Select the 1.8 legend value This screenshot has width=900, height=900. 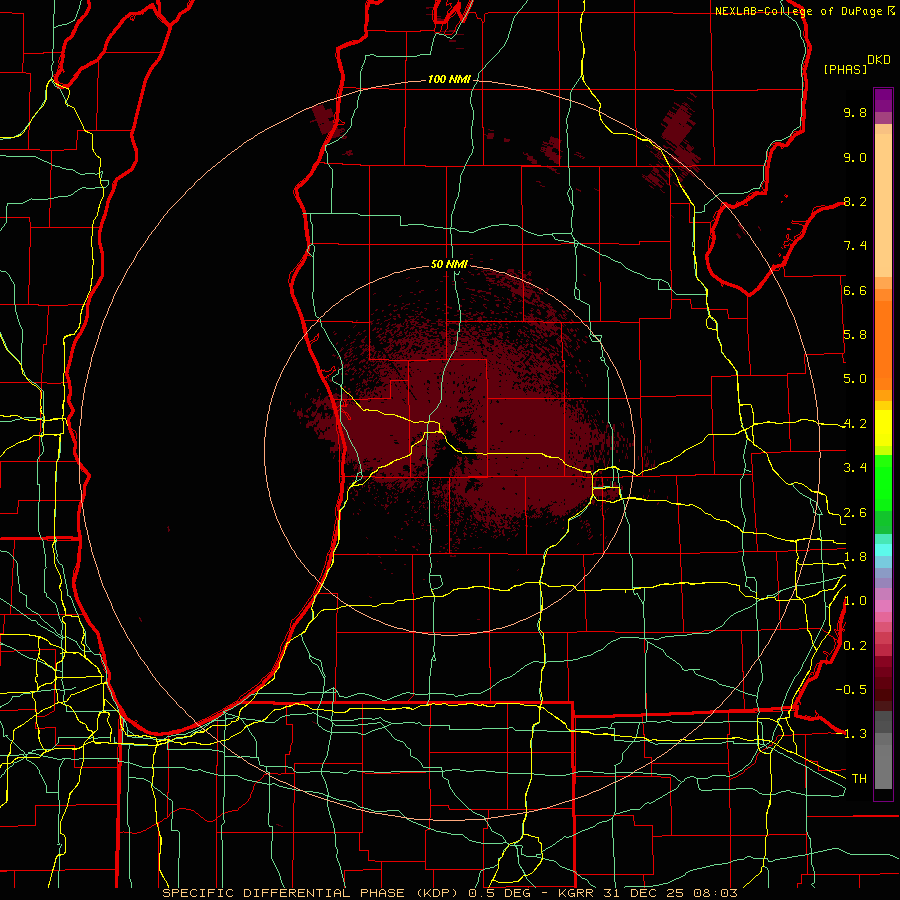point(855,557)
